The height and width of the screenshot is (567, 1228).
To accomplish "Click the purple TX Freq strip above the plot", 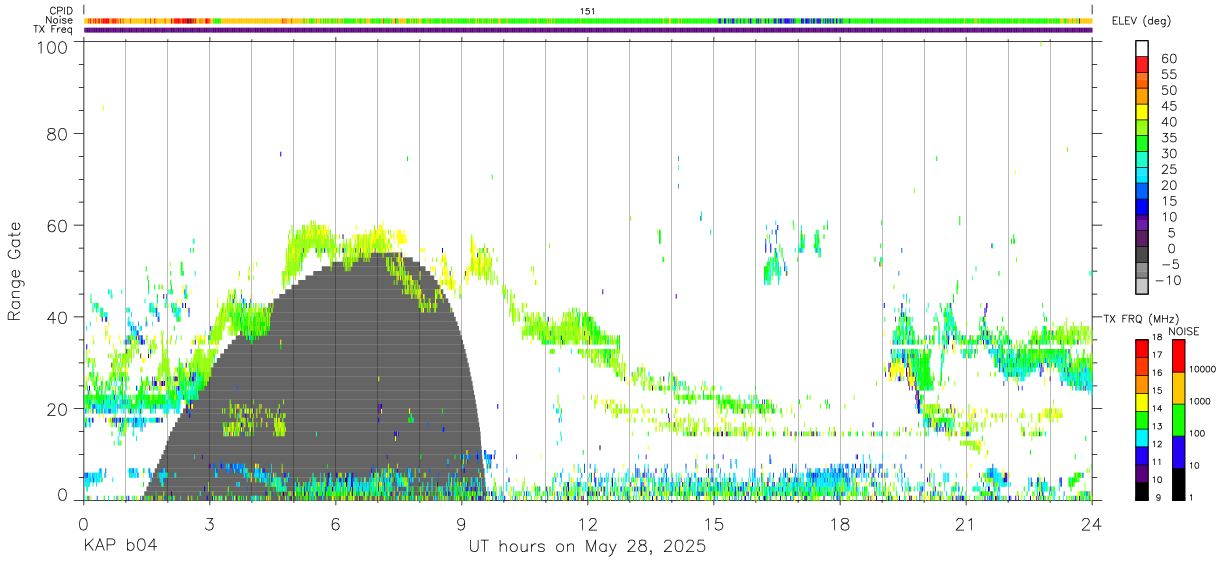I will 588,30.
